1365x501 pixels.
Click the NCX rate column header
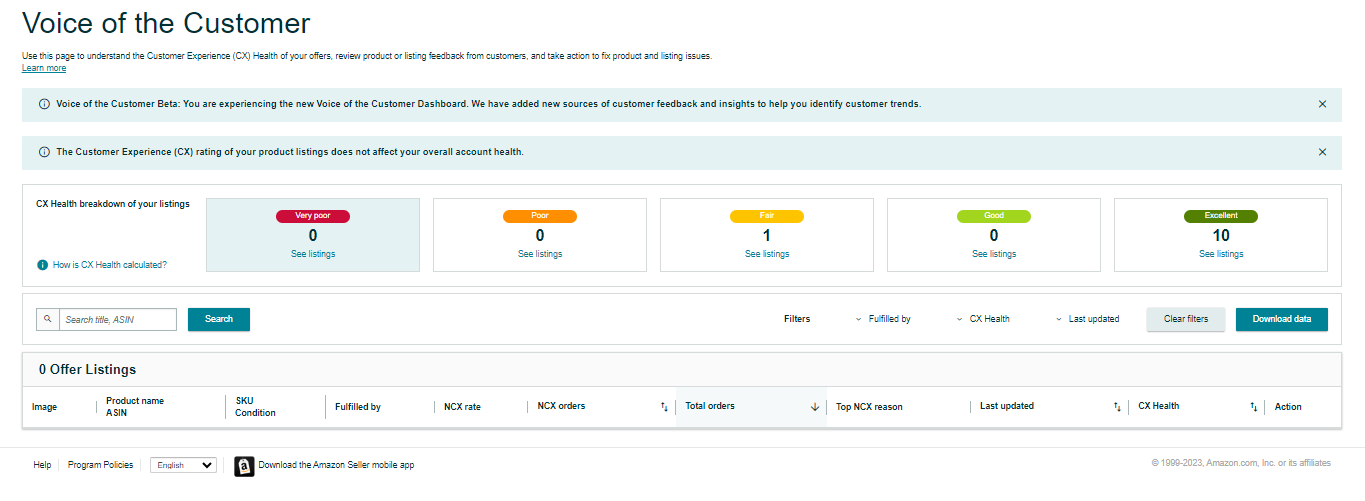(462, 407)
